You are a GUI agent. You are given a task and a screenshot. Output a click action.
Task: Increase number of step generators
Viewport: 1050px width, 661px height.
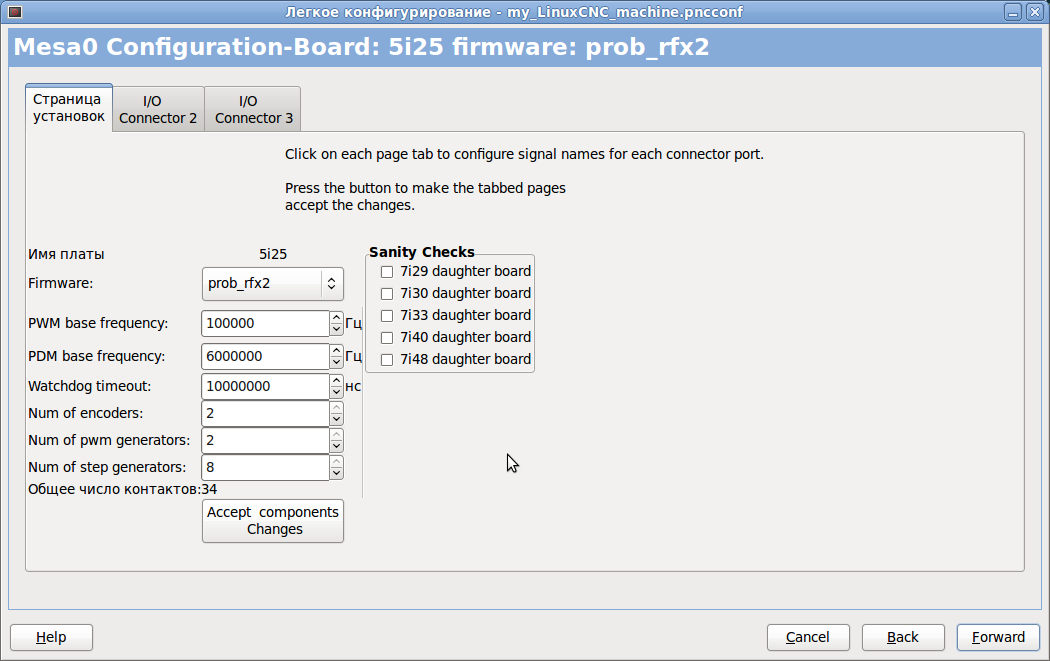pos(336,461)
